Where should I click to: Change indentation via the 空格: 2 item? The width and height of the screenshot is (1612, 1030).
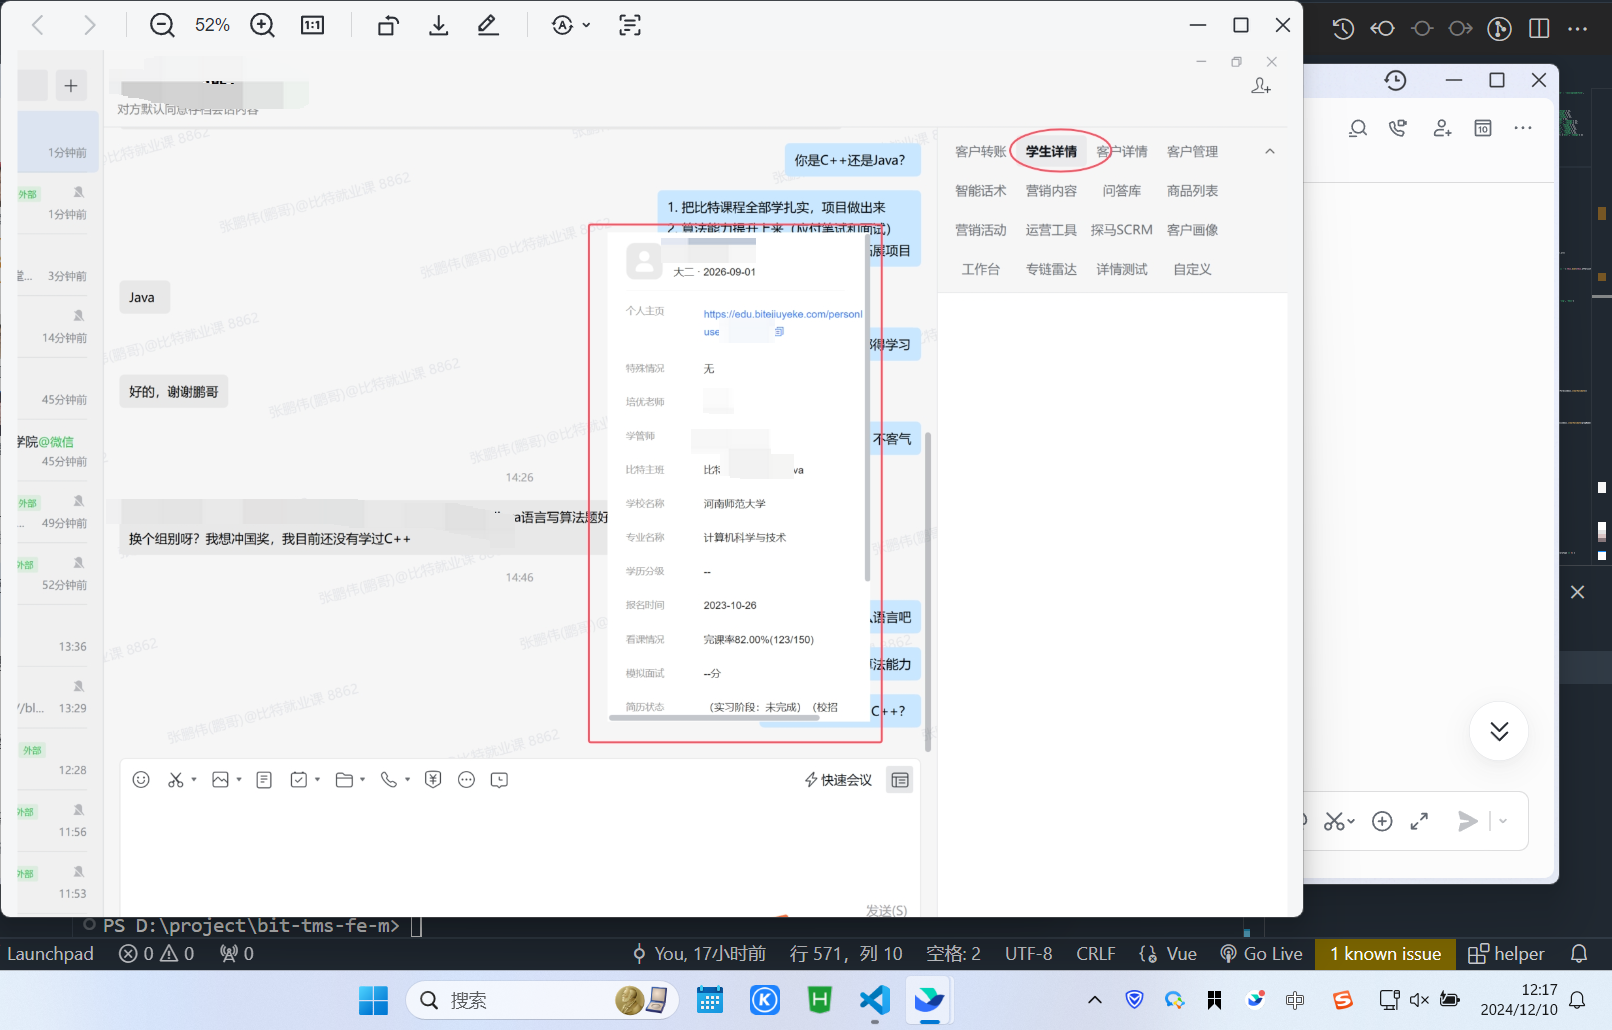coord(953,954)
